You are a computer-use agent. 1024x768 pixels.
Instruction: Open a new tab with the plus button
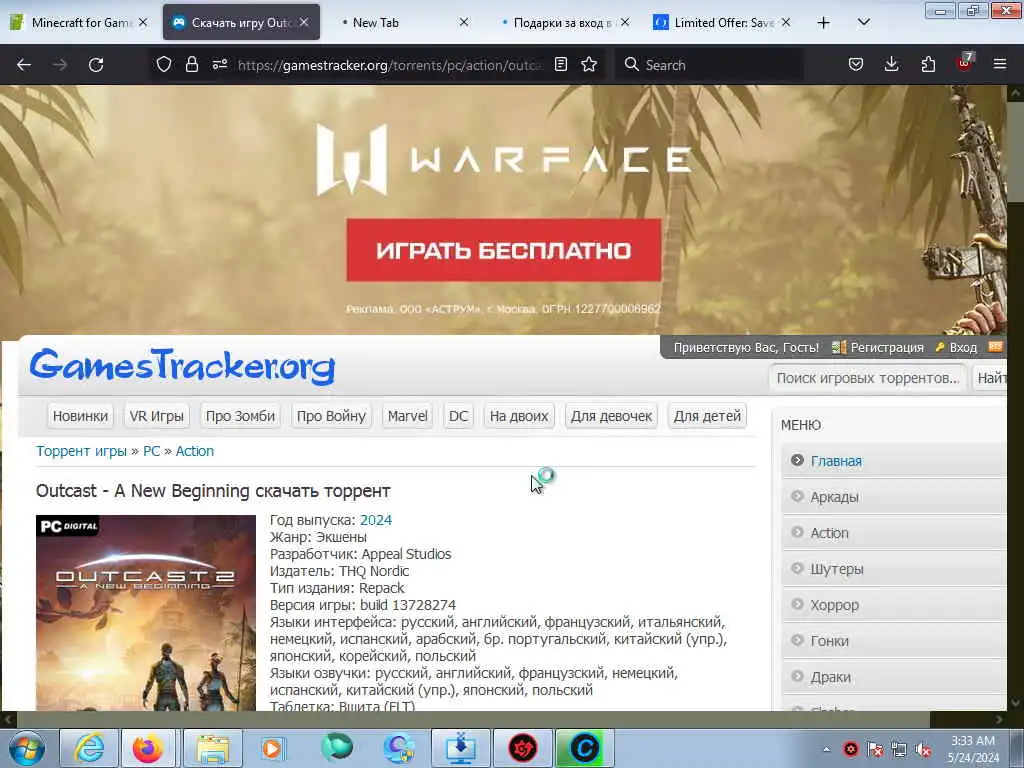(x=824, y=22)
